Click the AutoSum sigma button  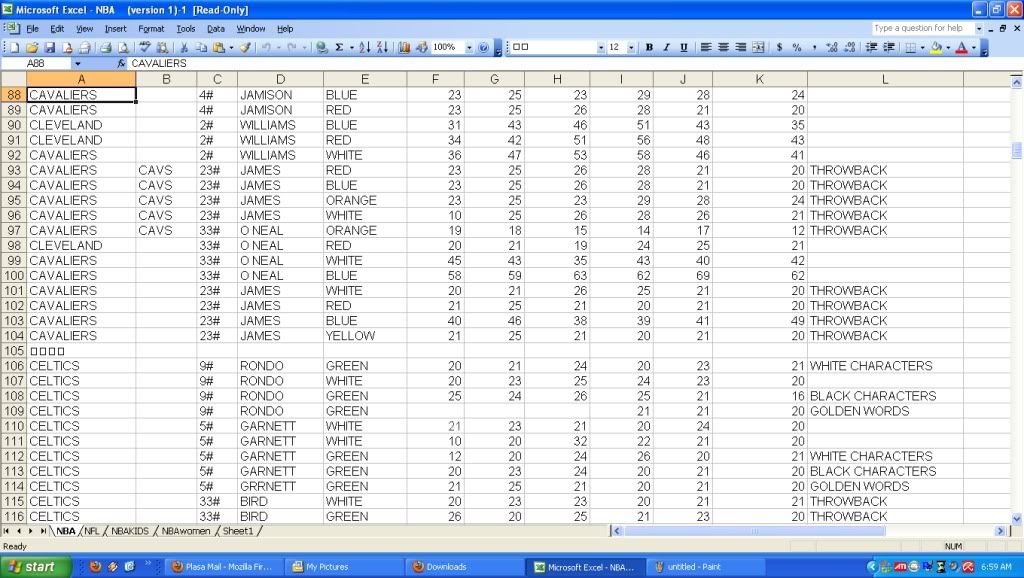click(340, 47)
